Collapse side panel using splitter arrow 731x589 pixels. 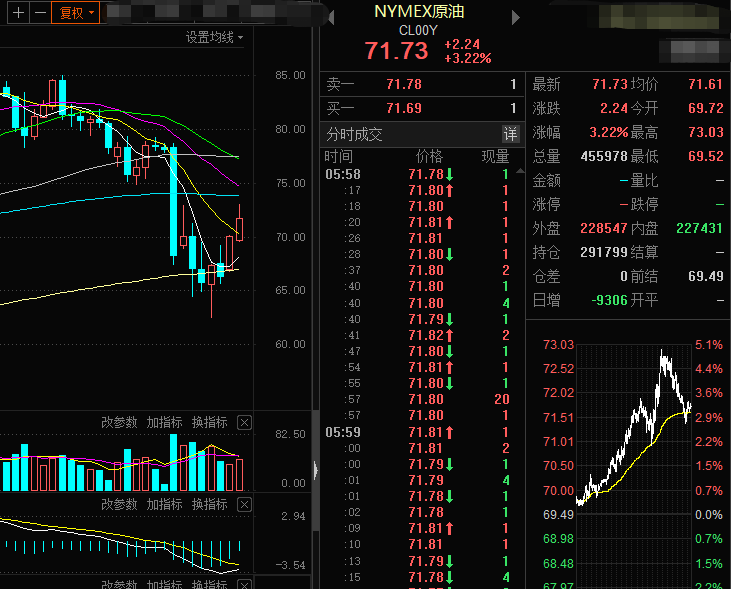316,471
